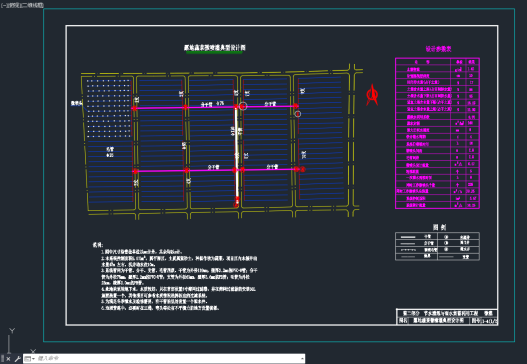Grab the command line drag handle
Screen dimensions: 527x364
3,359
